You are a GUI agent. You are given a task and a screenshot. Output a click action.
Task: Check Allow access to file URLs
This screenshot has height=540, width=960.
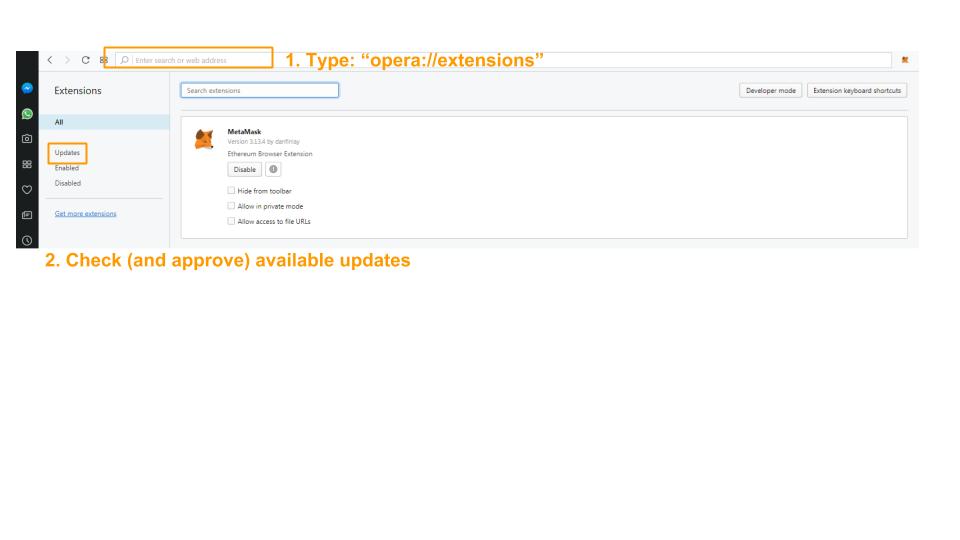click(231, 221)
